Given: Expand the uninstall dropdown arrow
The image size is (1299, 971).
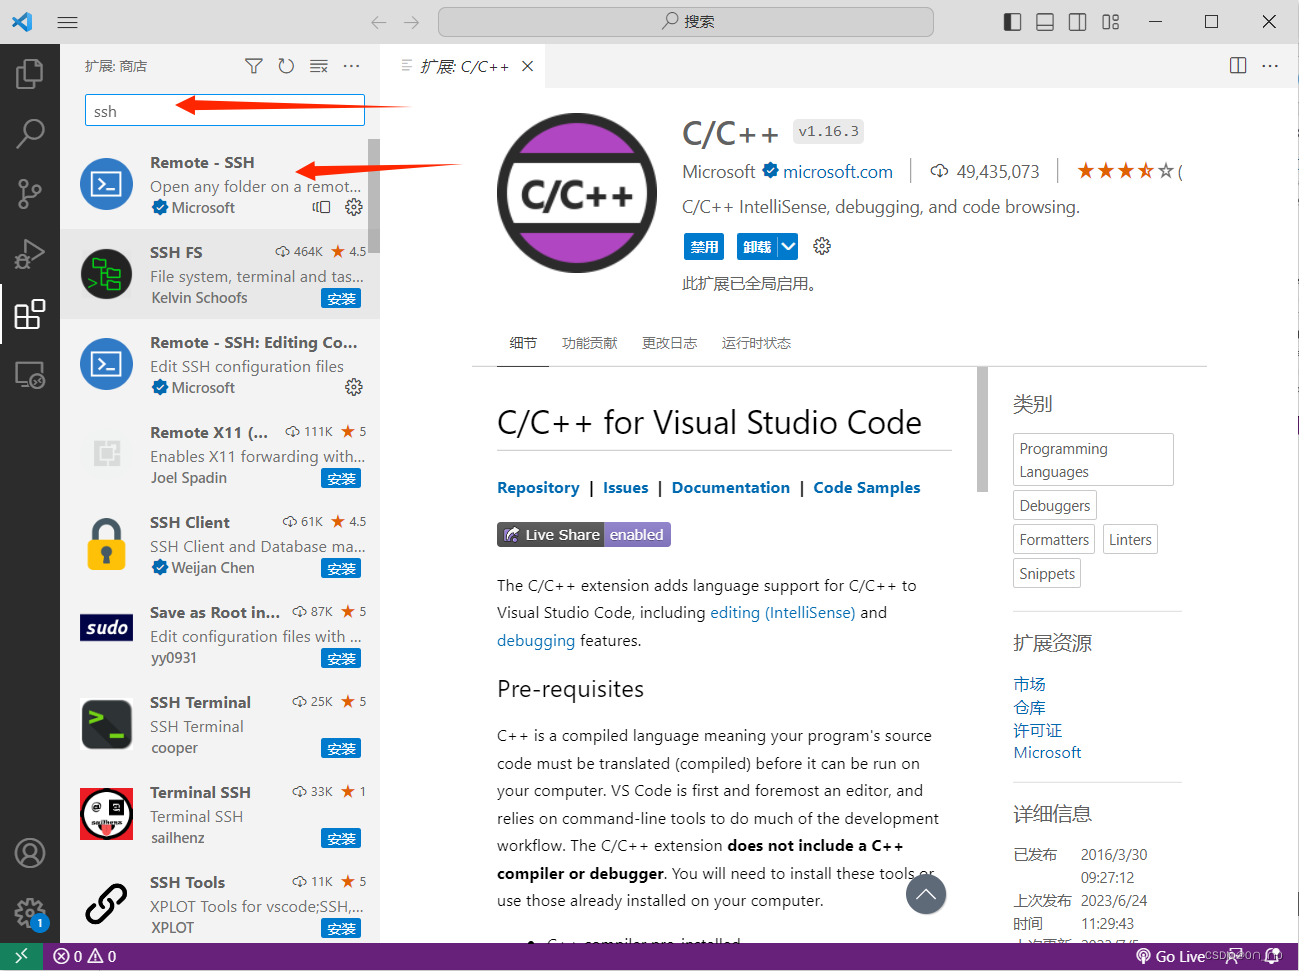Looking at the screenshot, I should (x=788, y=246).
